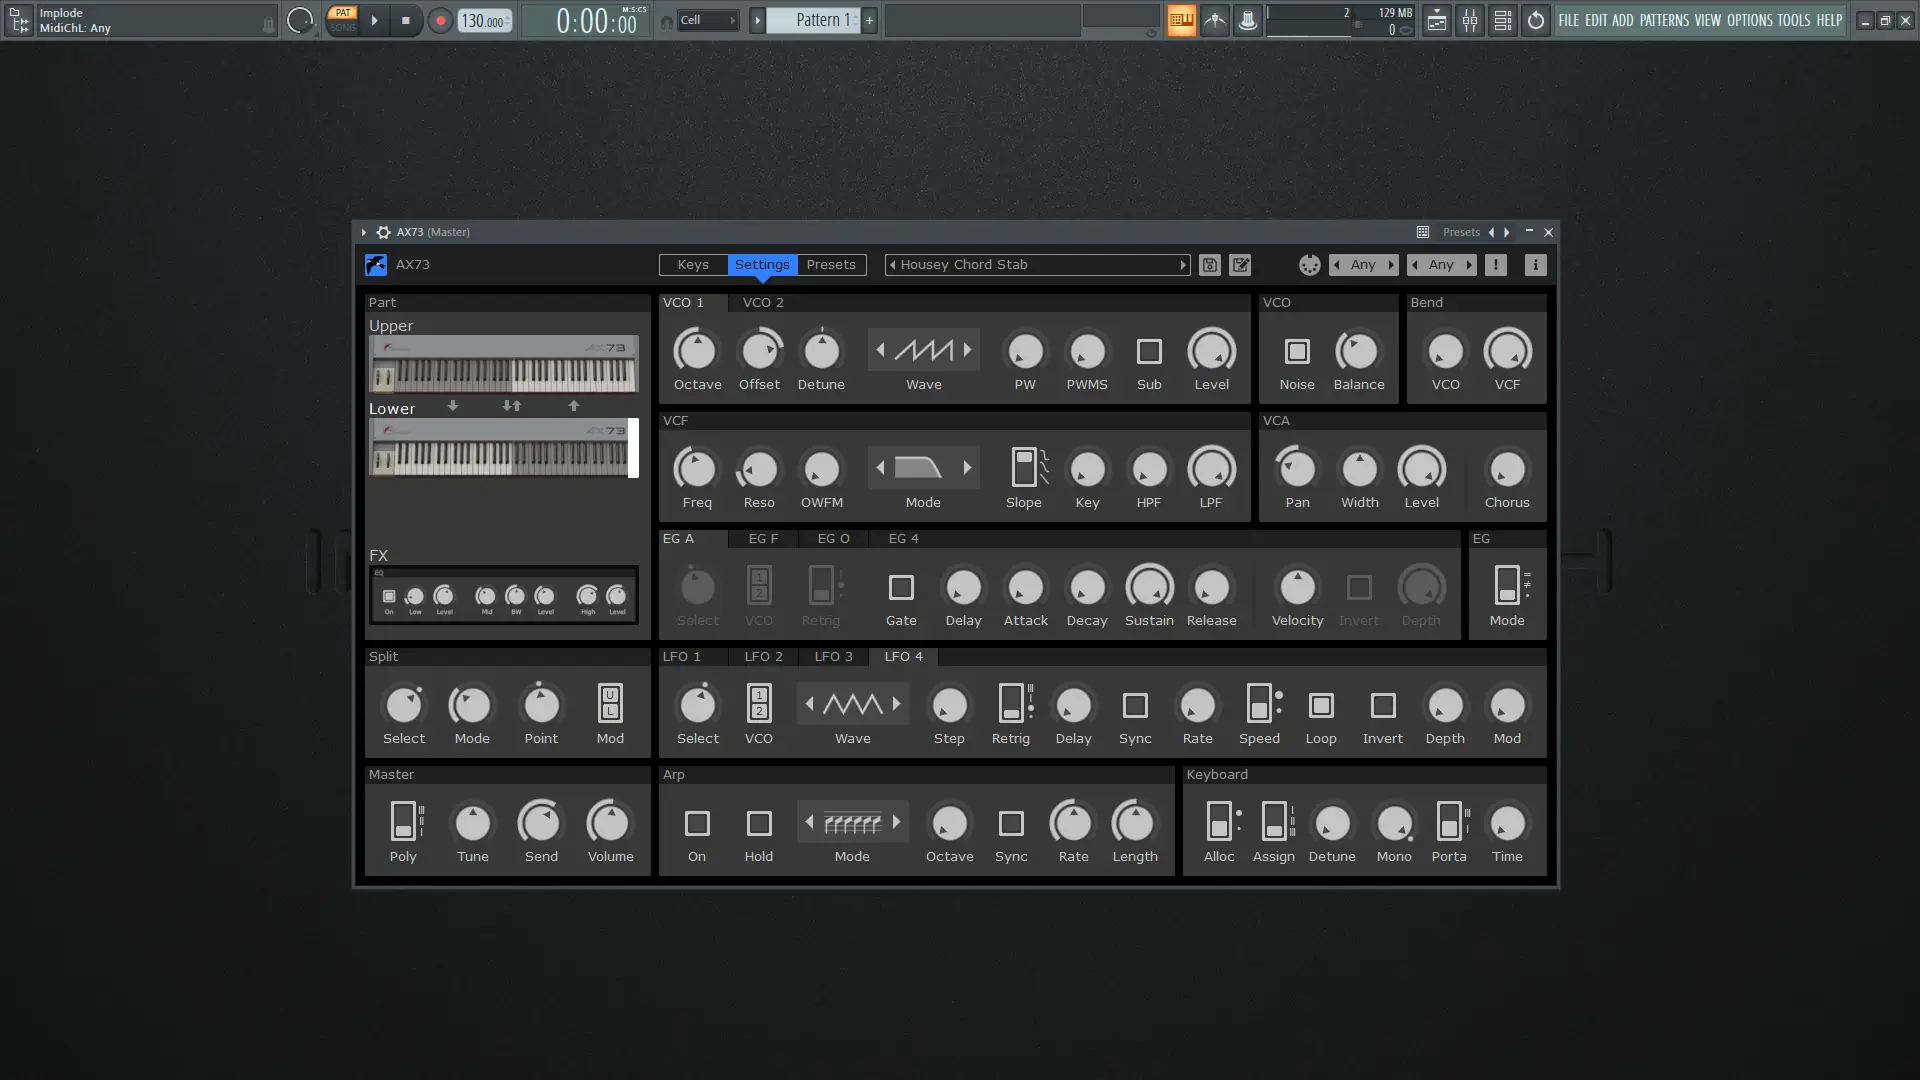Save the AX73 preset with disk icon
The width and height of the screenshot is (1920, 1080).
[x=1209, y=265]
